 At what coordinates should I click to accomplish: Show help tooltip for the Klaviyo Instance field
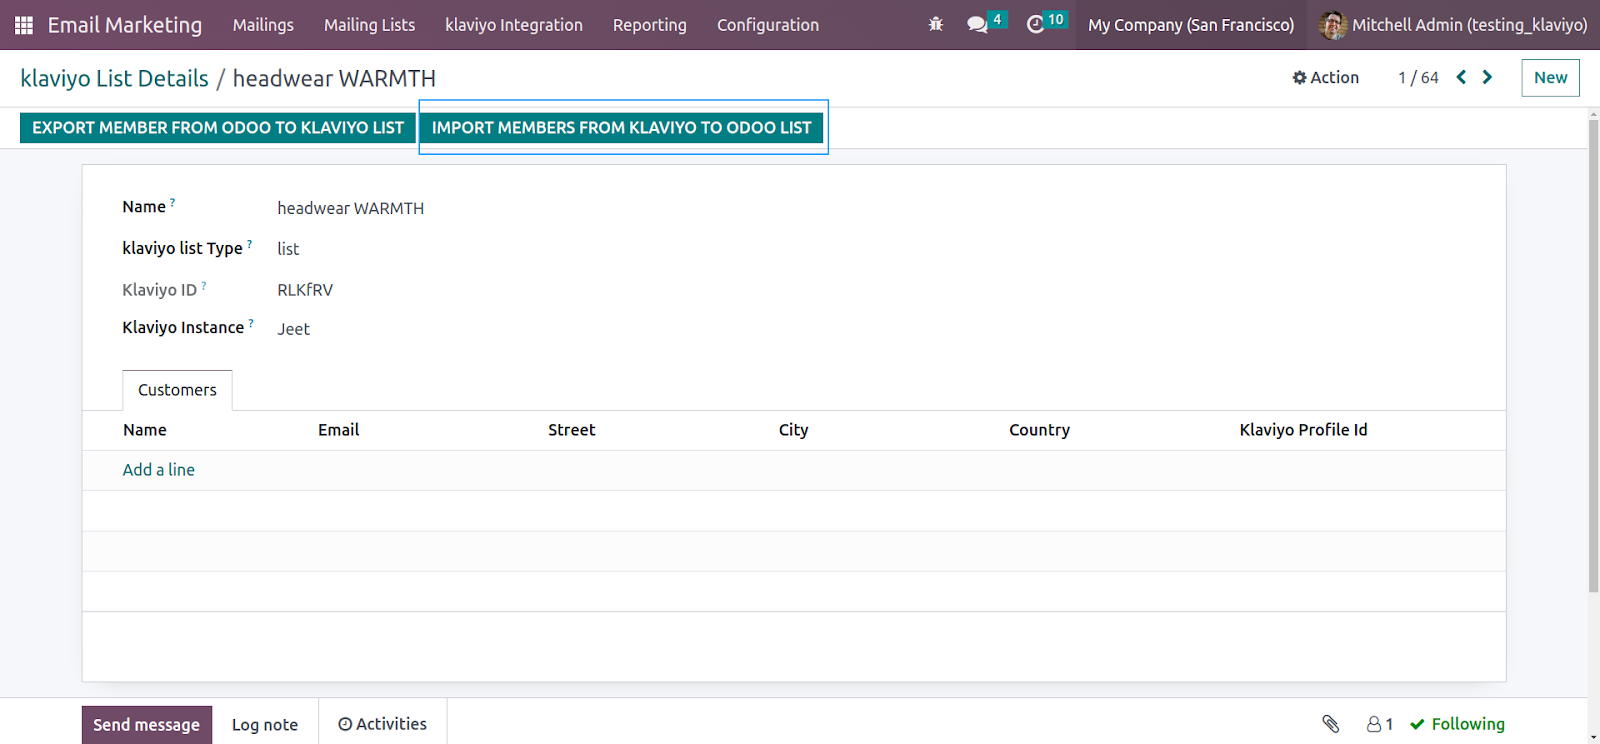click(251, 323)
